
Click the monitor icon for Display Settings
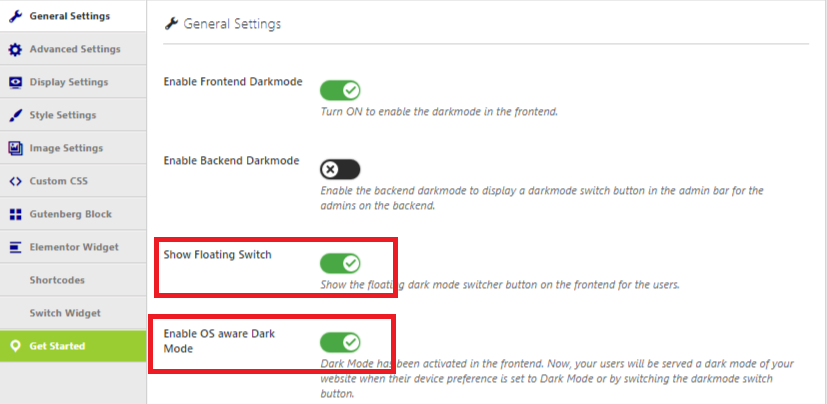tap(15, 82)
